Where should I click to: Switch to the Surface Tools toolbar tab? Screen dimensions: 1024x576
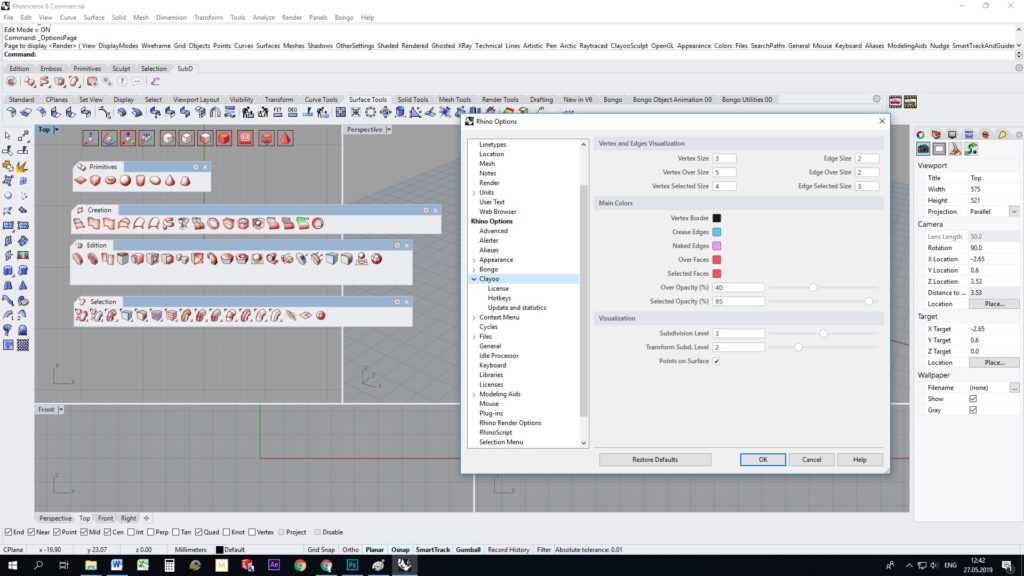(x=367, y=100)
